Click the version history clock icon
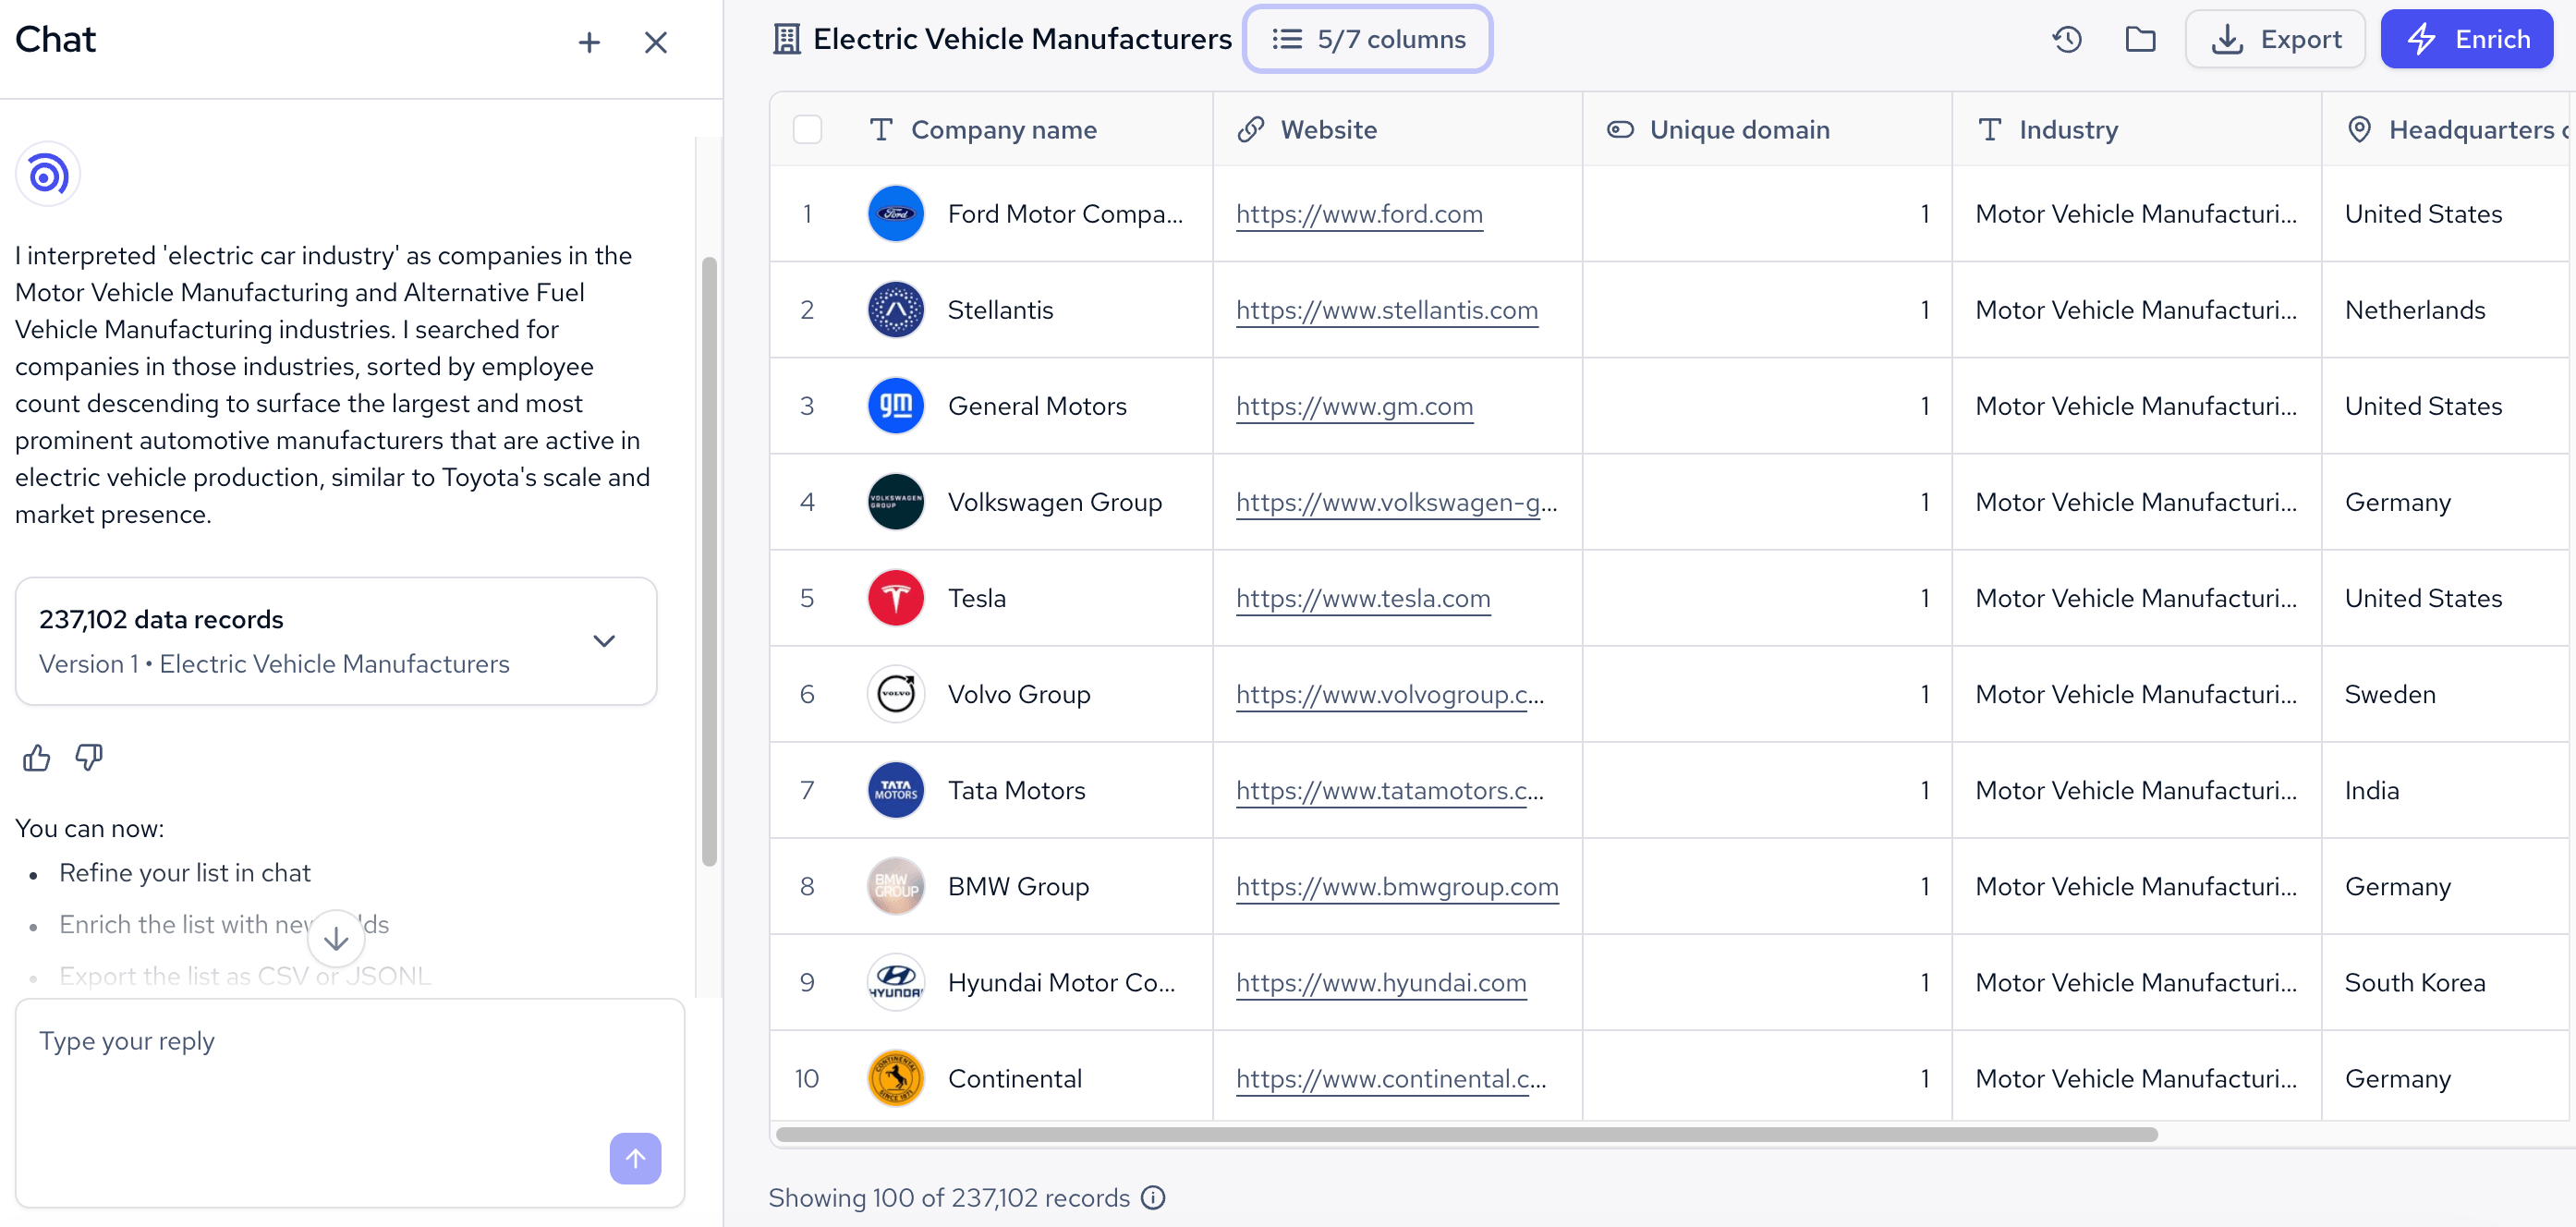Viewport: 2576px width, 1227px height. 2067,39
